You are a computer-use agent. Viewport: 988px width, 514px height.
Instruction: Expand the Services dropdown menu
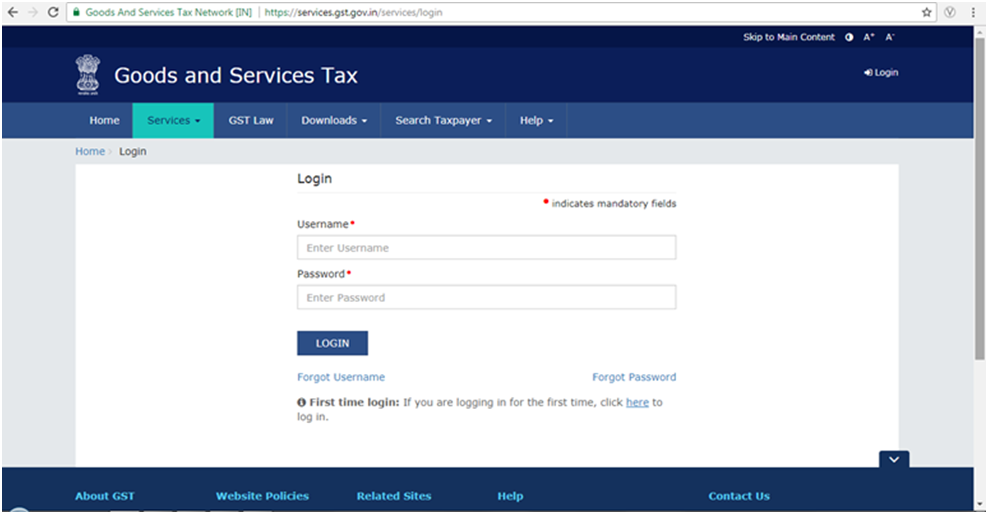(x=173, y=120)
